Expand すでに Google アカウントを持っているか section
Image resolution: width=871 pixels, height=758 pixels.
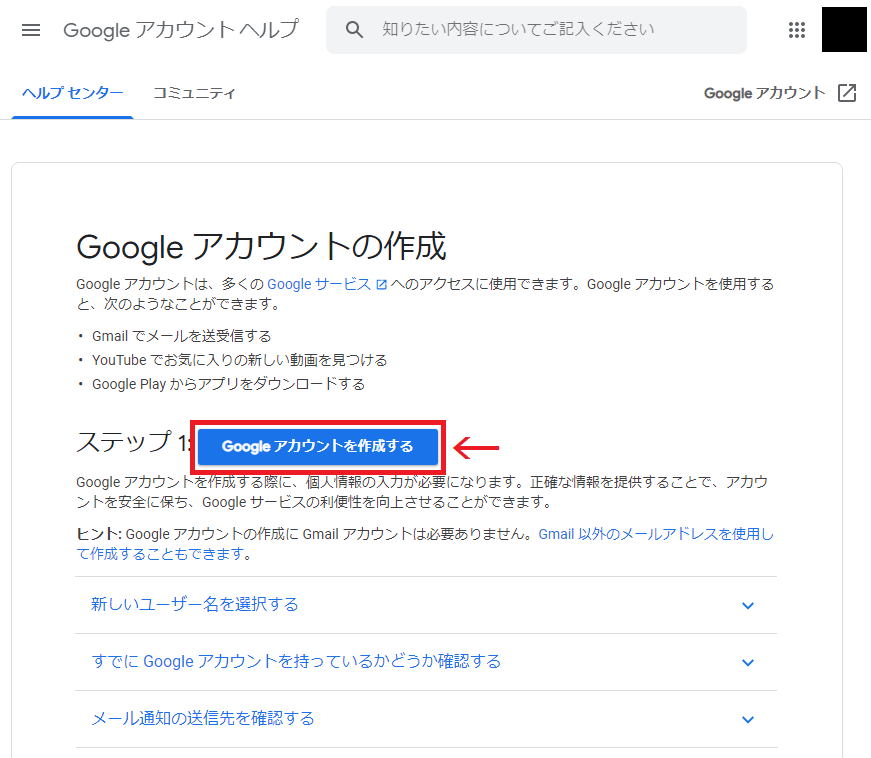click(426, 661)
